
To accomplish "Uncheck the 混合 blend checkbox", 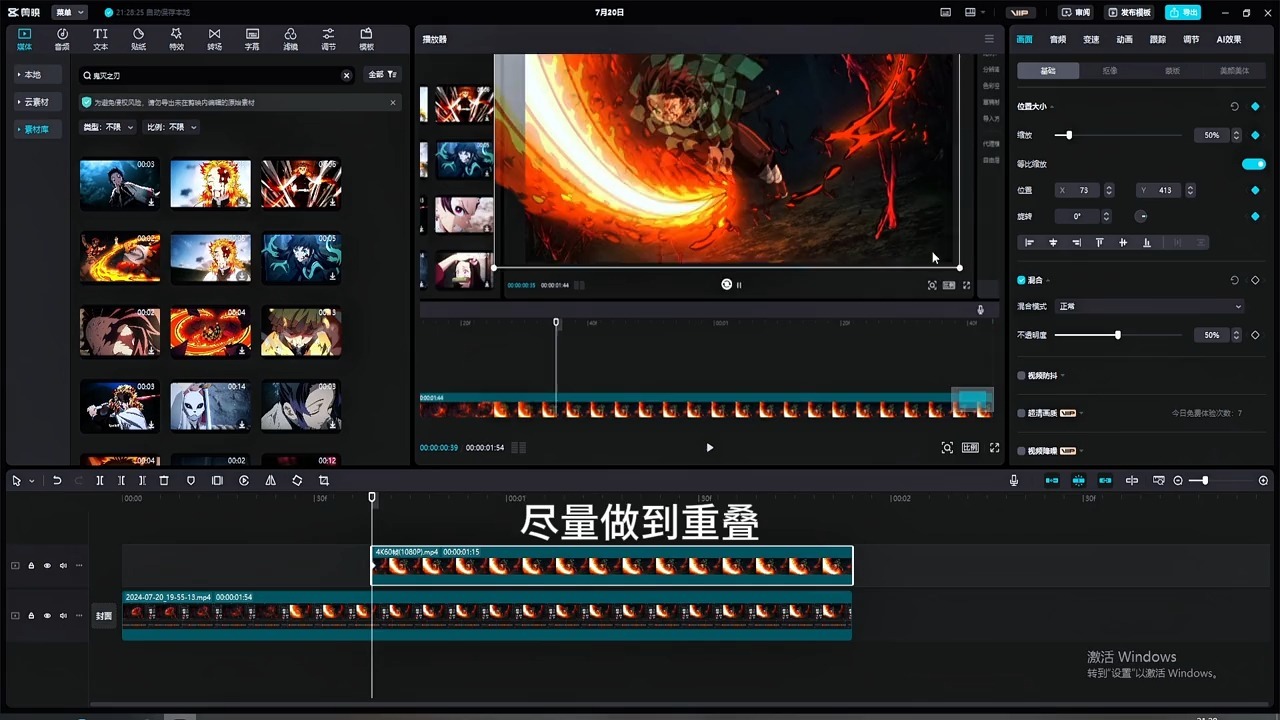I will (1021, 280).
